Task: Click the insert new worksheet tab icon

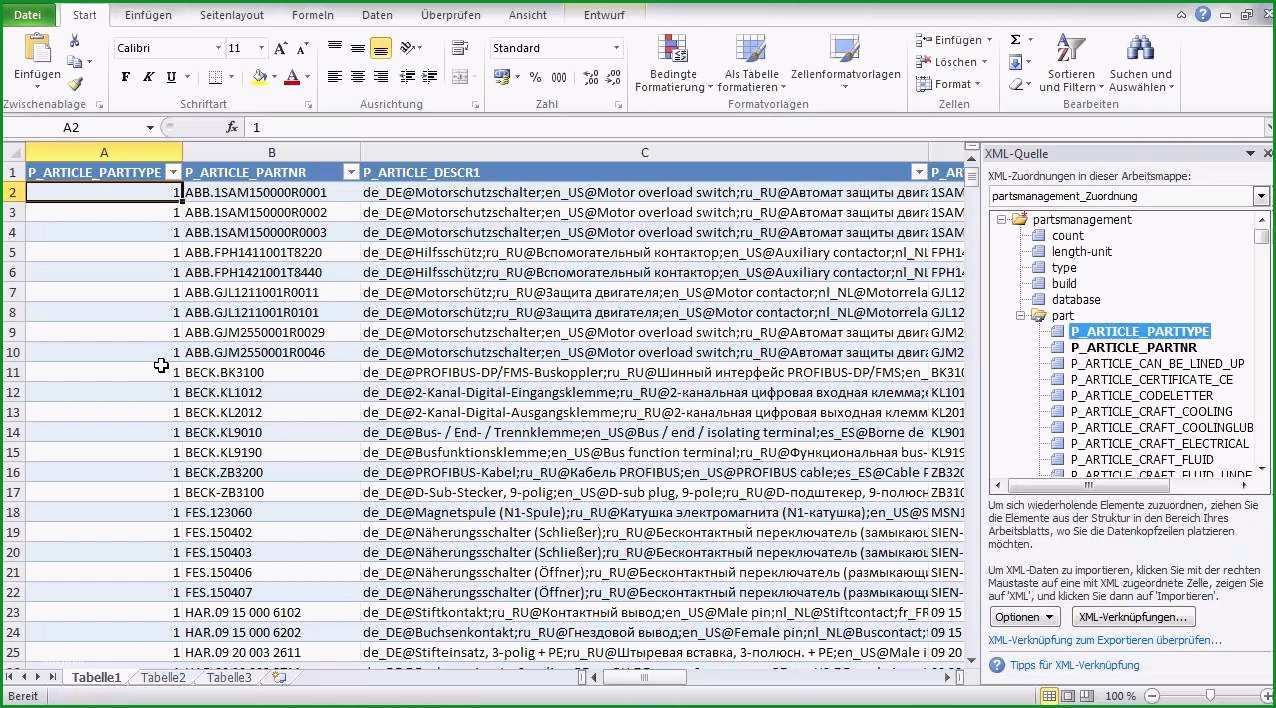Action: pyautogui.click(x=279, y=677)
